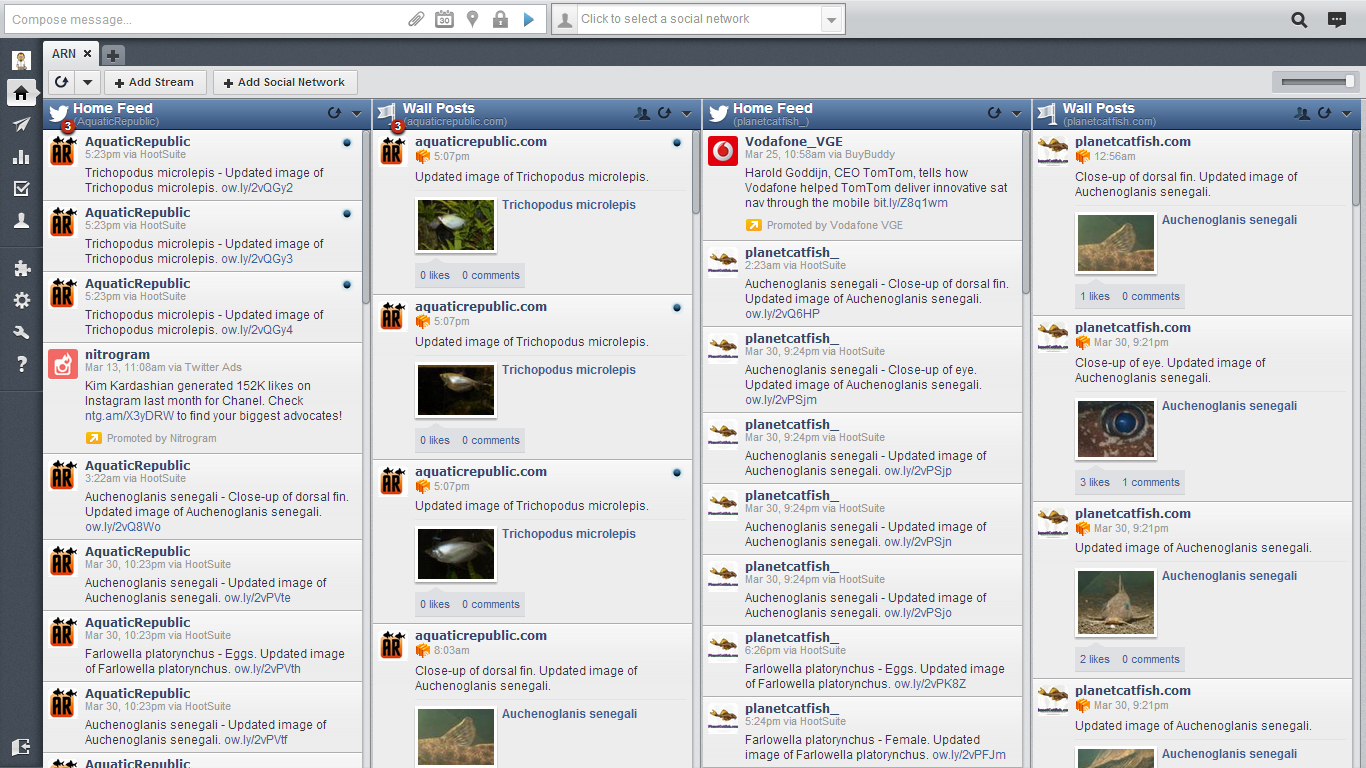Click the refresh all streams button
The image size is (1366, 768).
pos(62,82)
